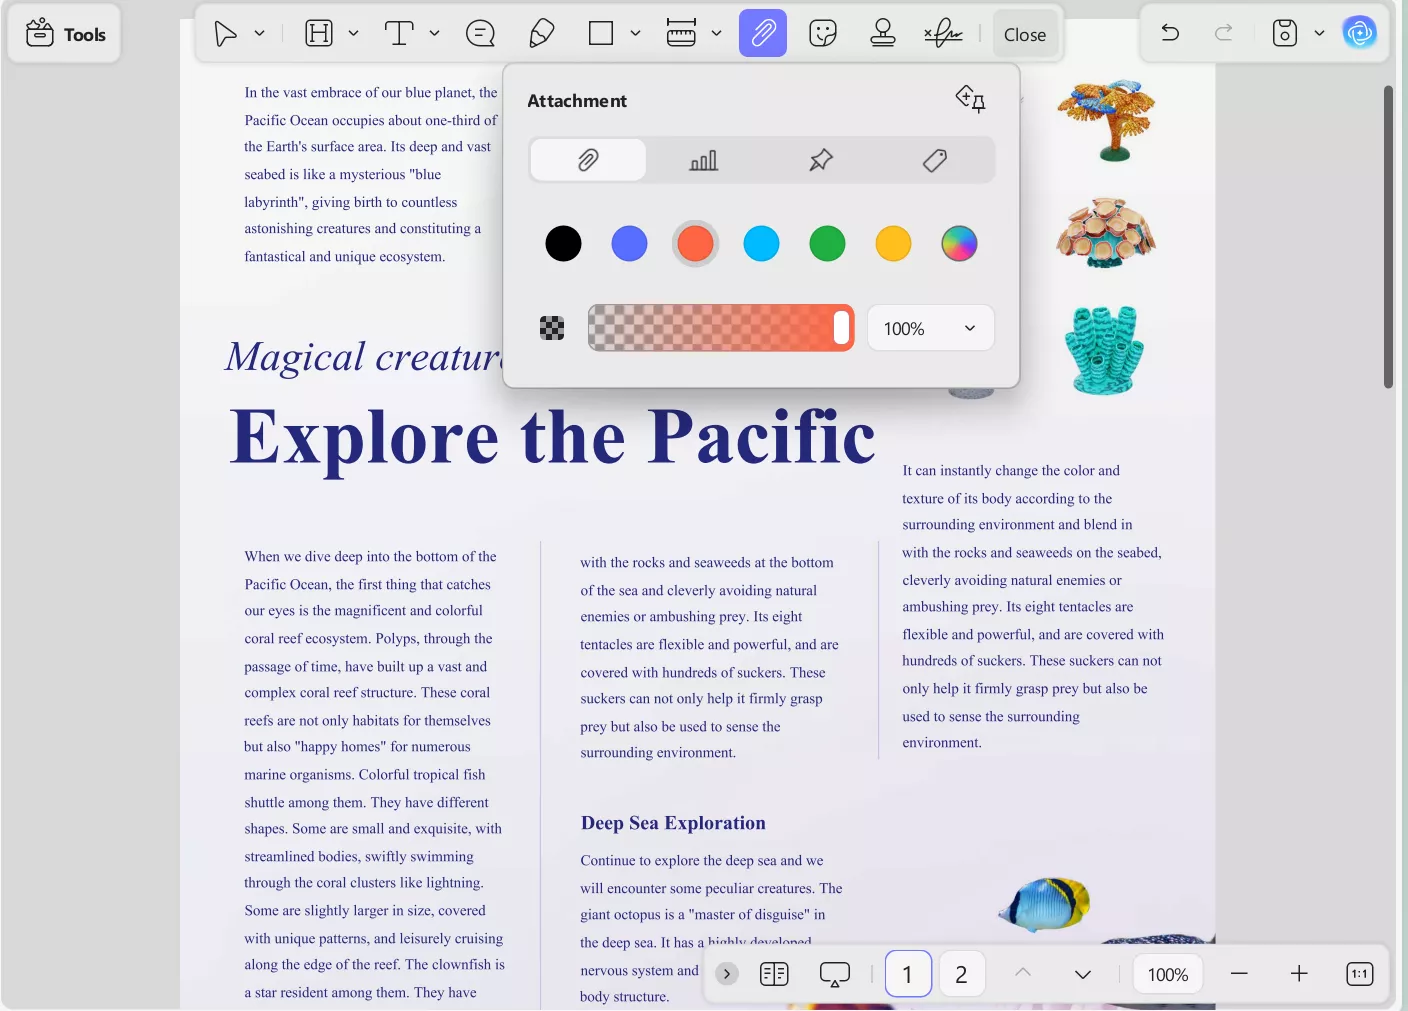1408x1011 pixels.
Task: Select the comment note tool
Action: (x=481, y=34)
